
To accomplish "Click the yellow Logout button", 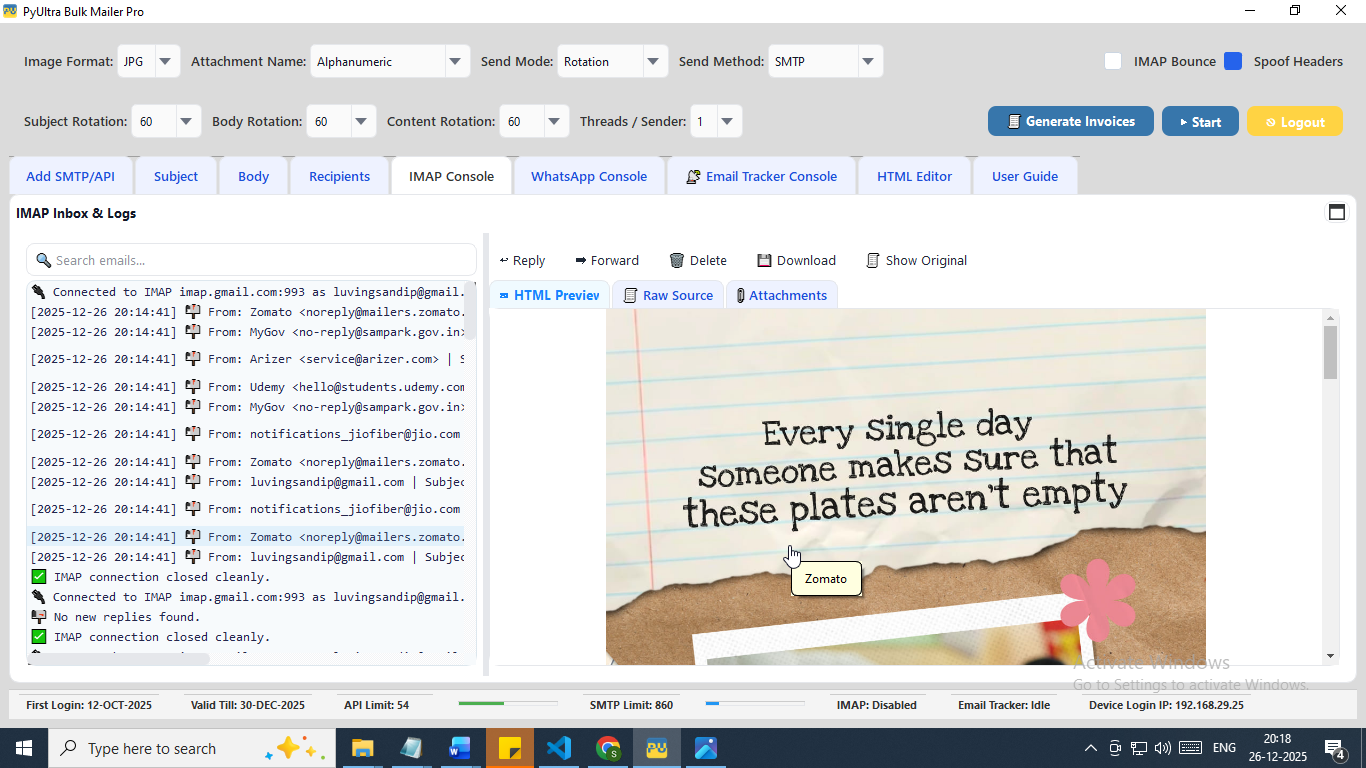I will 1294,121.
